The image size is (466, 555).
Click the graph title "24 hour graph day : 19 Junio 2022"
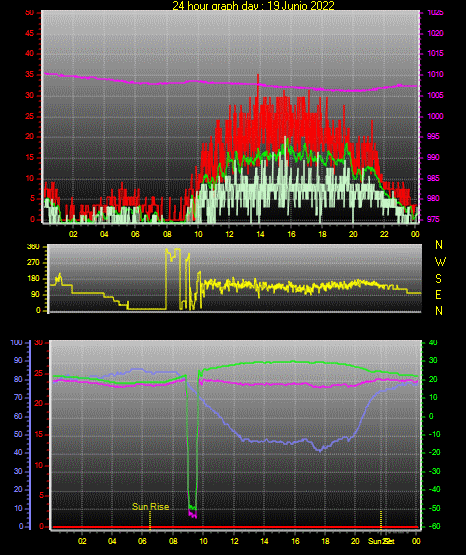pyautogui.click(x=253, y=5)
